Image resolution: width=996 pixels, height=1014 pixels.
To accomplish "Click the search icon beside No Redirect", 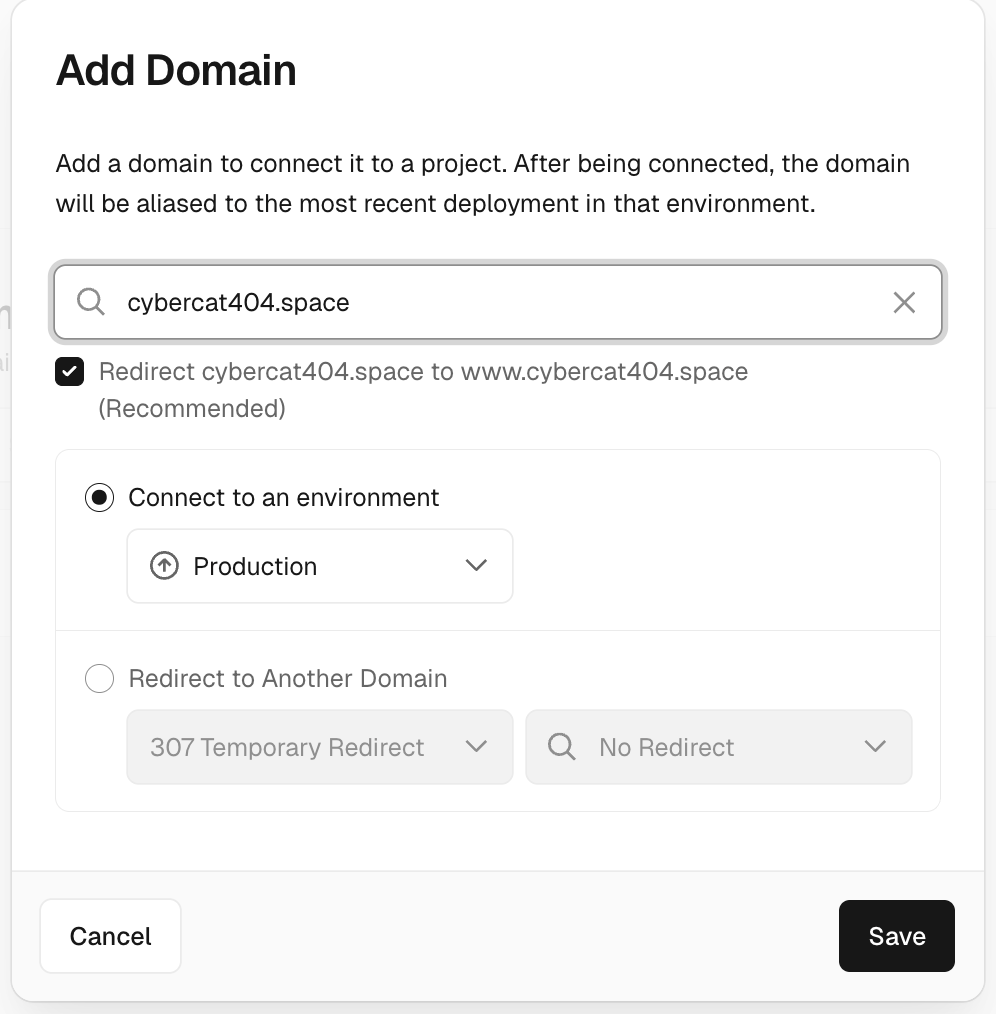I will tap(561, 747).
